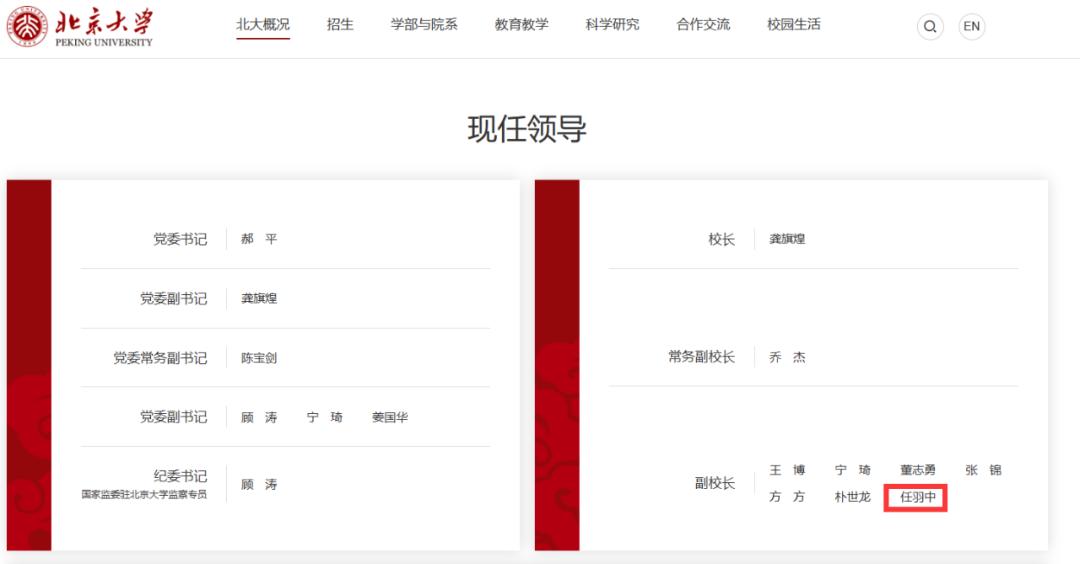Select 姜国华 in 党委副书记 row

point(390,417)
